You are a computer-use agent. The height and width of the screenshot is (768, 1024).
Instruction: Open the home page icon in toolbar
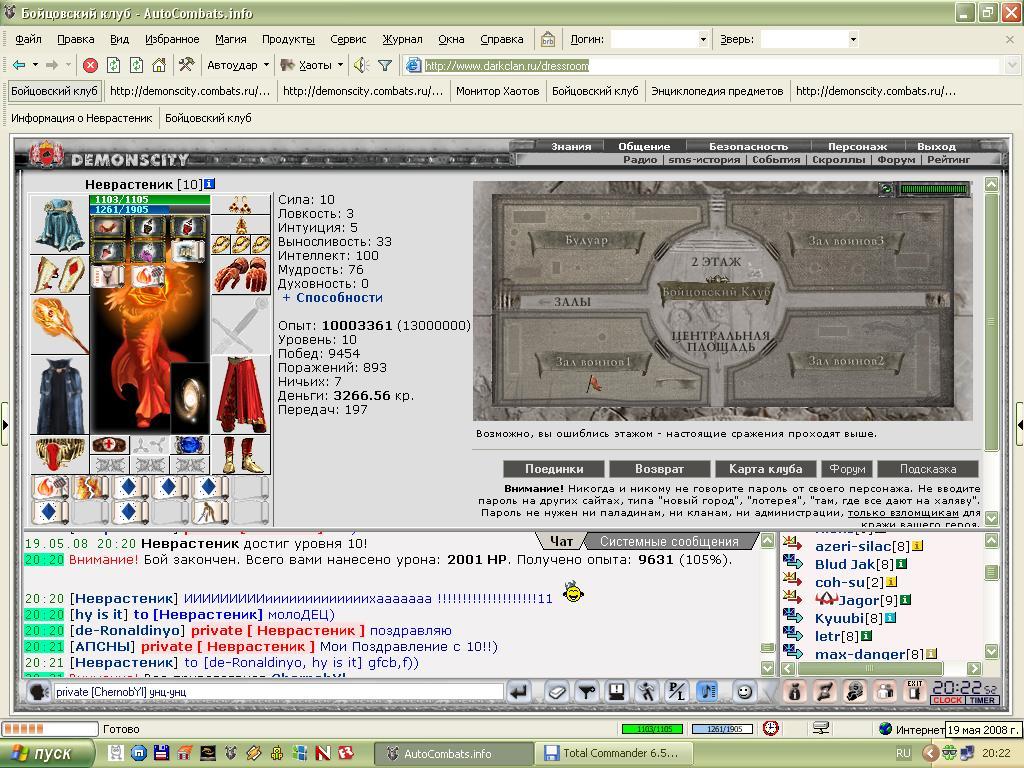[159, 65]
